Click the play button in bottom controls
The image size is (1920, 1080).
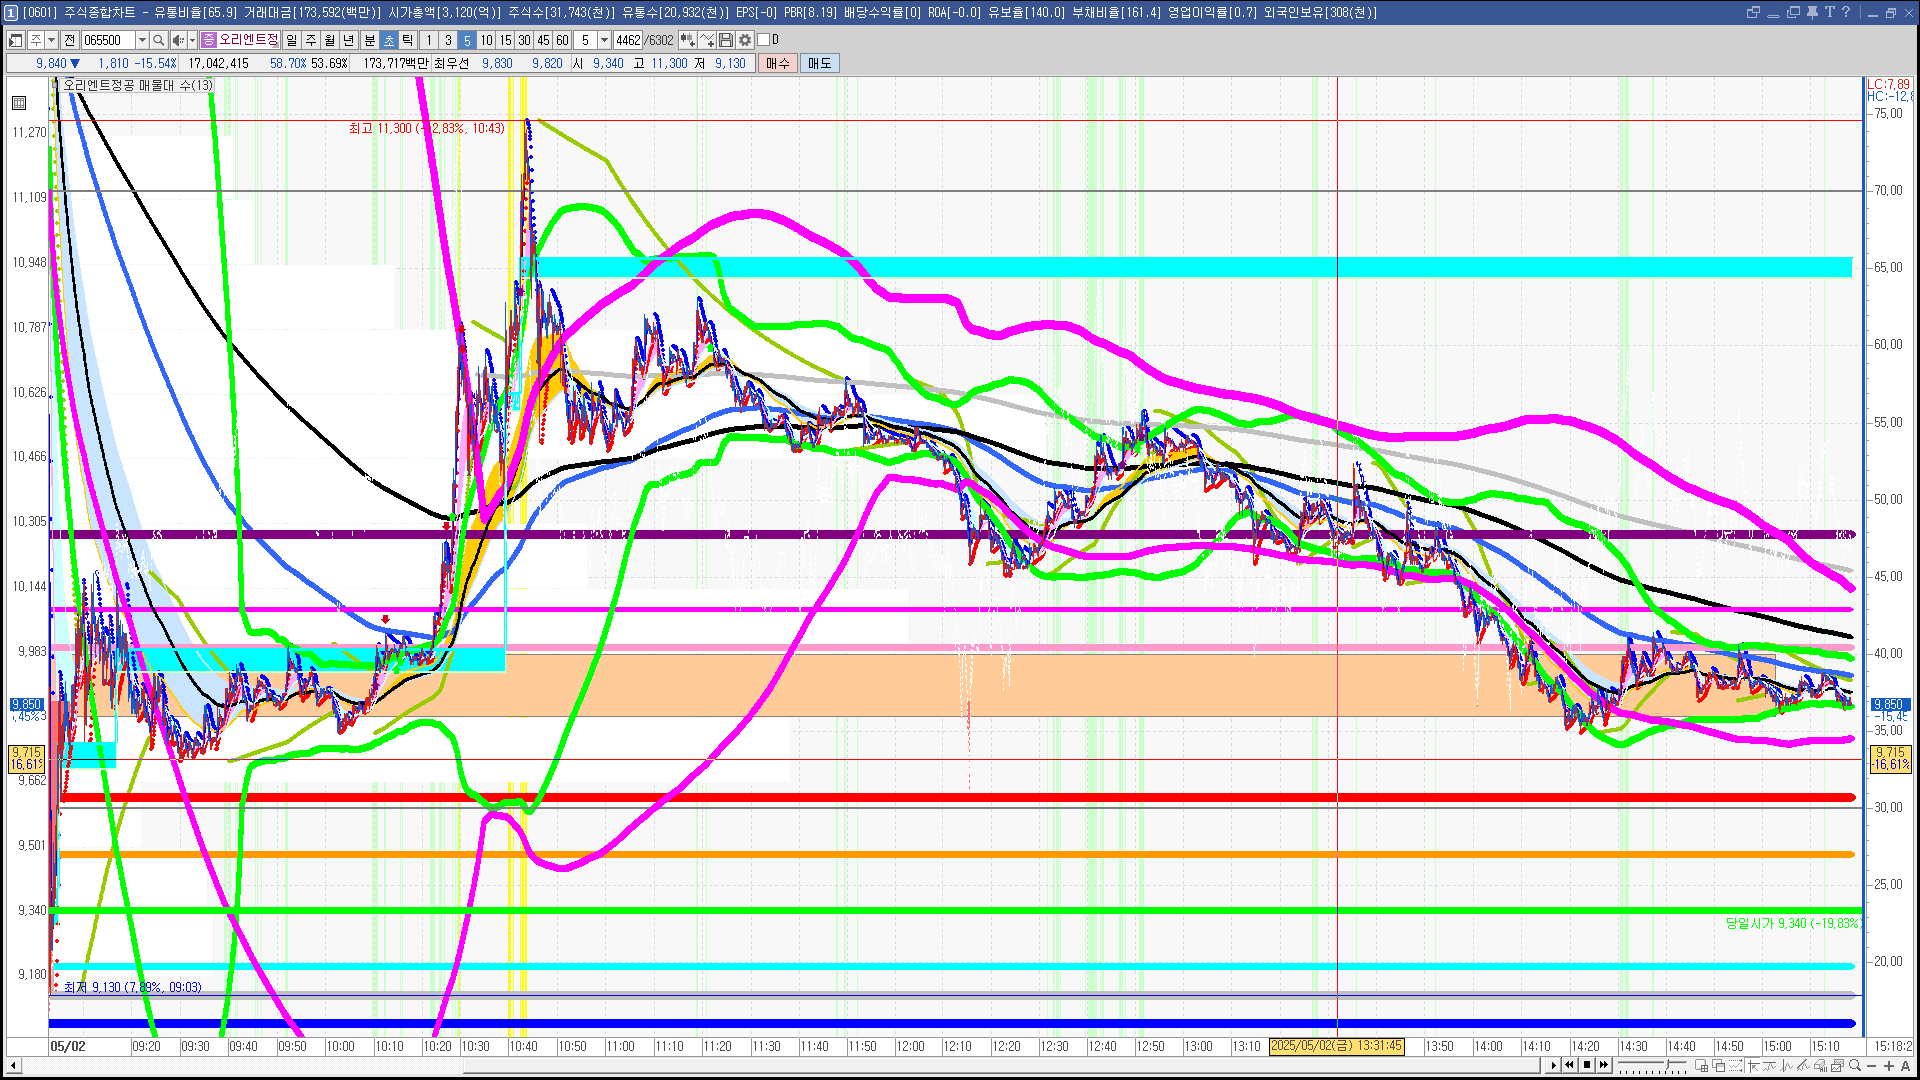click(1553, 1065)
